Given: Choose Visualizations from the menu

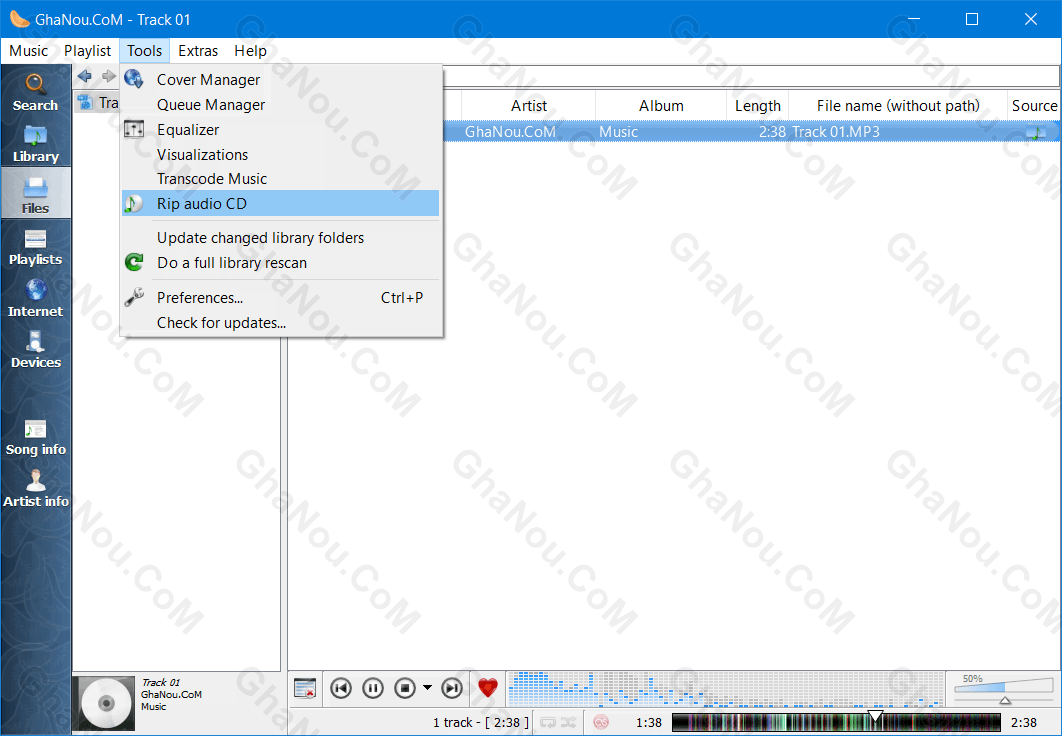Looking at the screenshot, I should pyautogui.click(x=280, y=154).
